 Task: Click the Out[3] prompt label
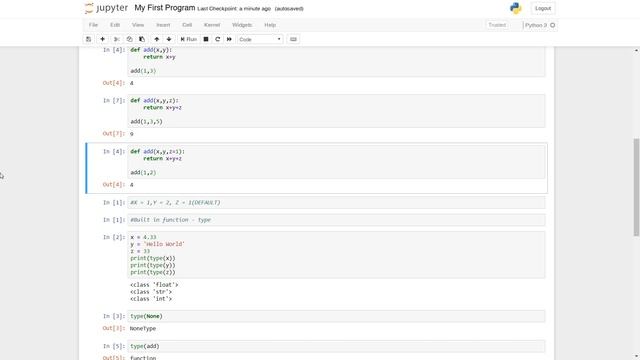pyautogui.click(x=114, y=329)
